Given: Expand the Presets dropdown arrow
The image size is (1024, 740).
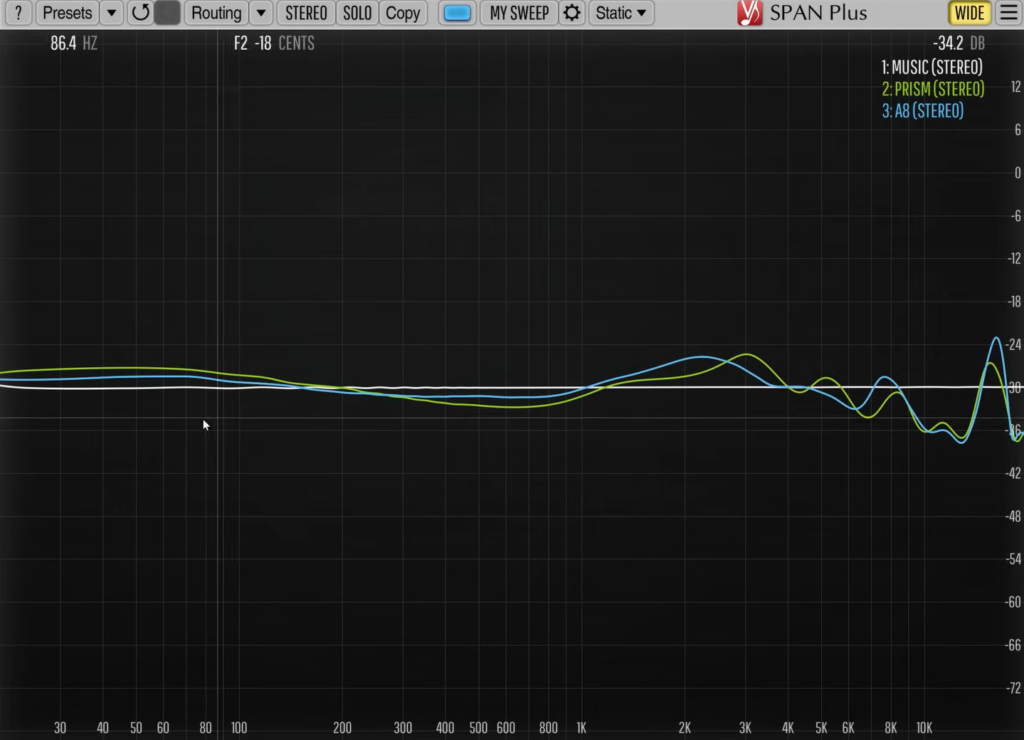Looking at the screenshot, I should point(112,13).
